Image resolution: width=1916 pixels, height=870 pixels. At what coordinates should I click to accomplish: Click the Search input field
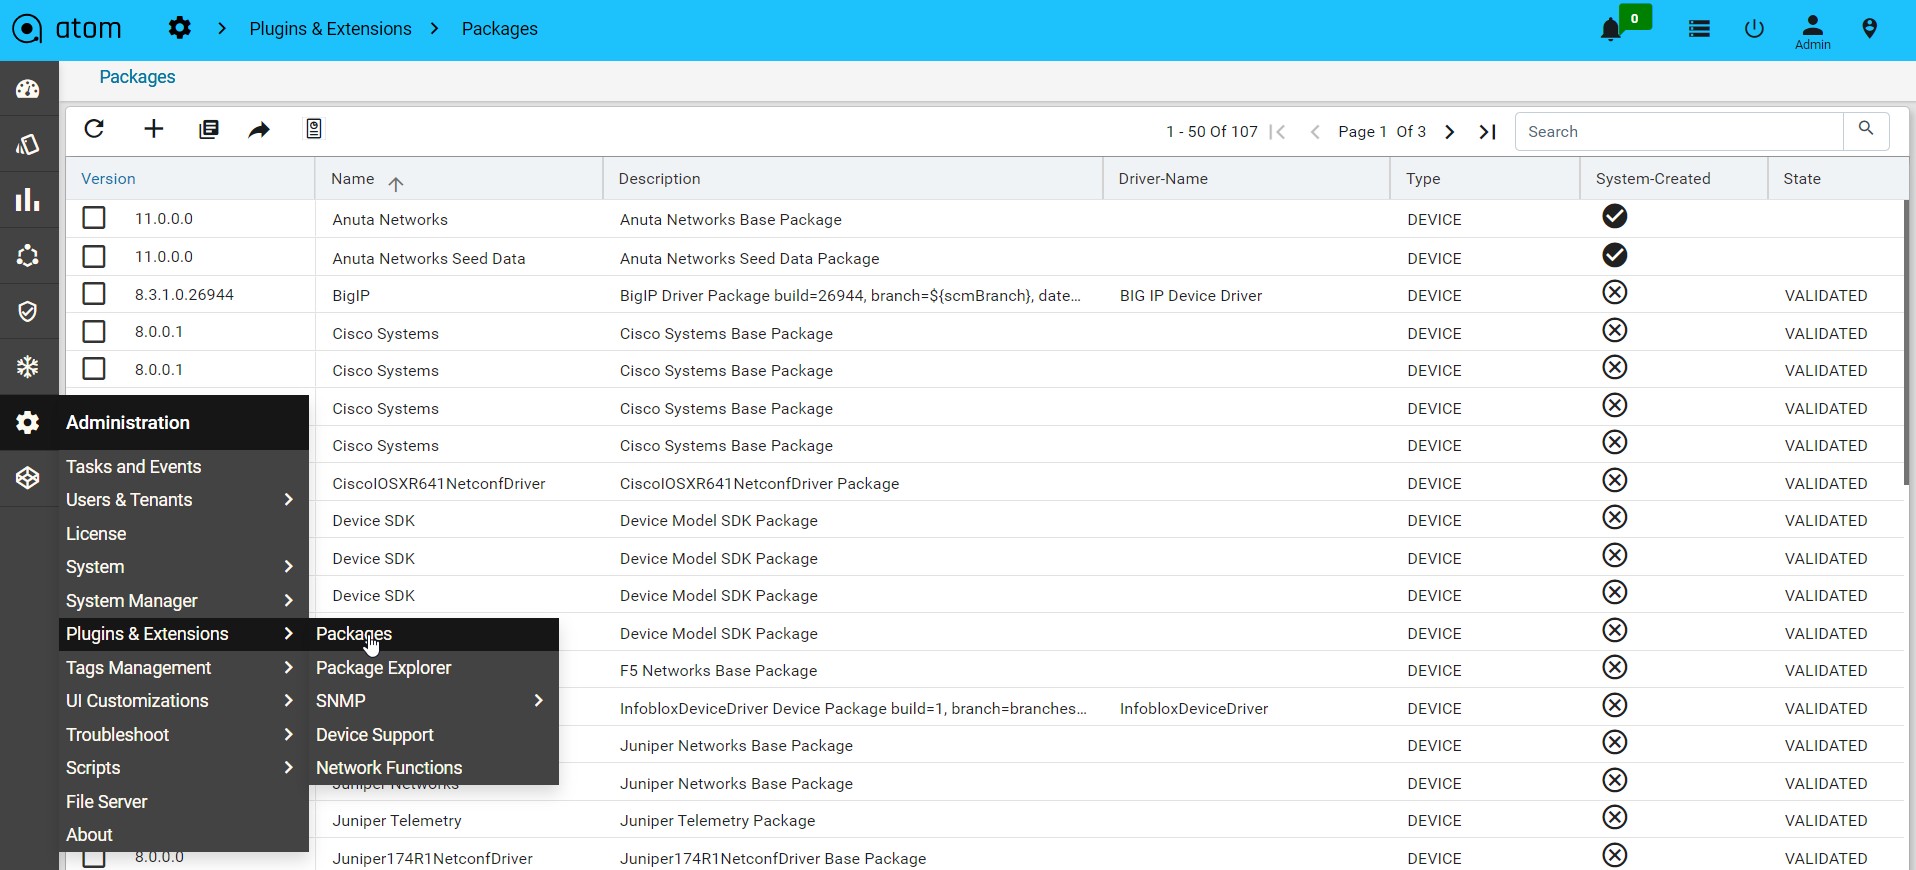pyautogui.click(x=1679, y=132)
